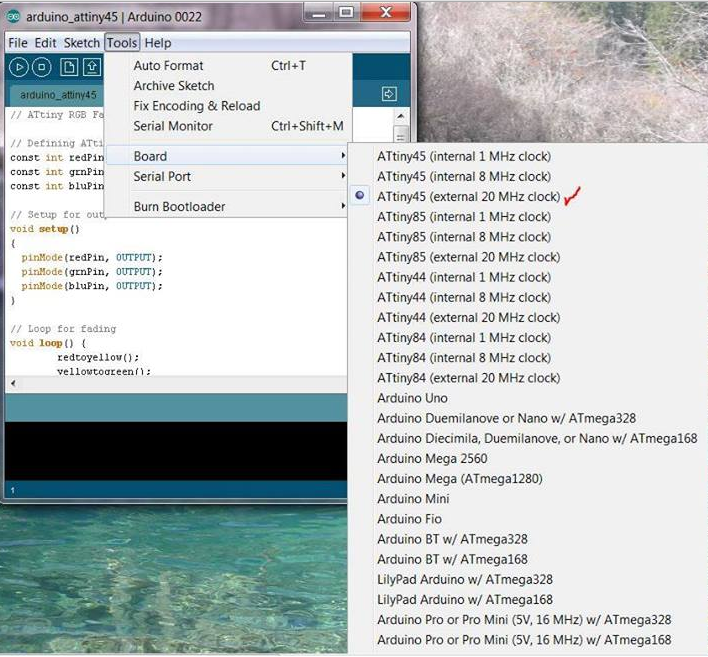708x657 pixels.
Task: Maximize the Arduino 0022 window
Action: click(346, 13)
